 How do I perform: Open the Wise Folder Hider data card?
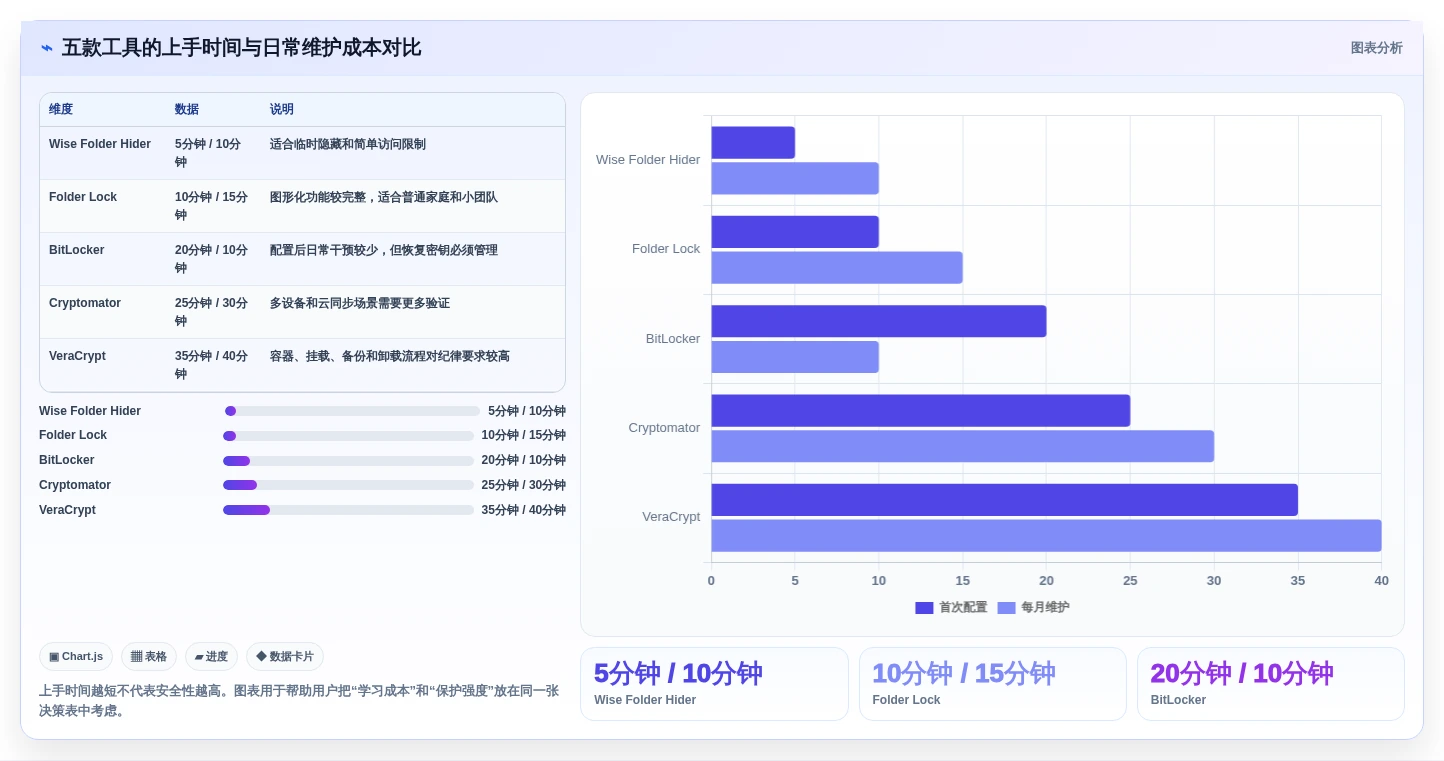pos(714,684)
